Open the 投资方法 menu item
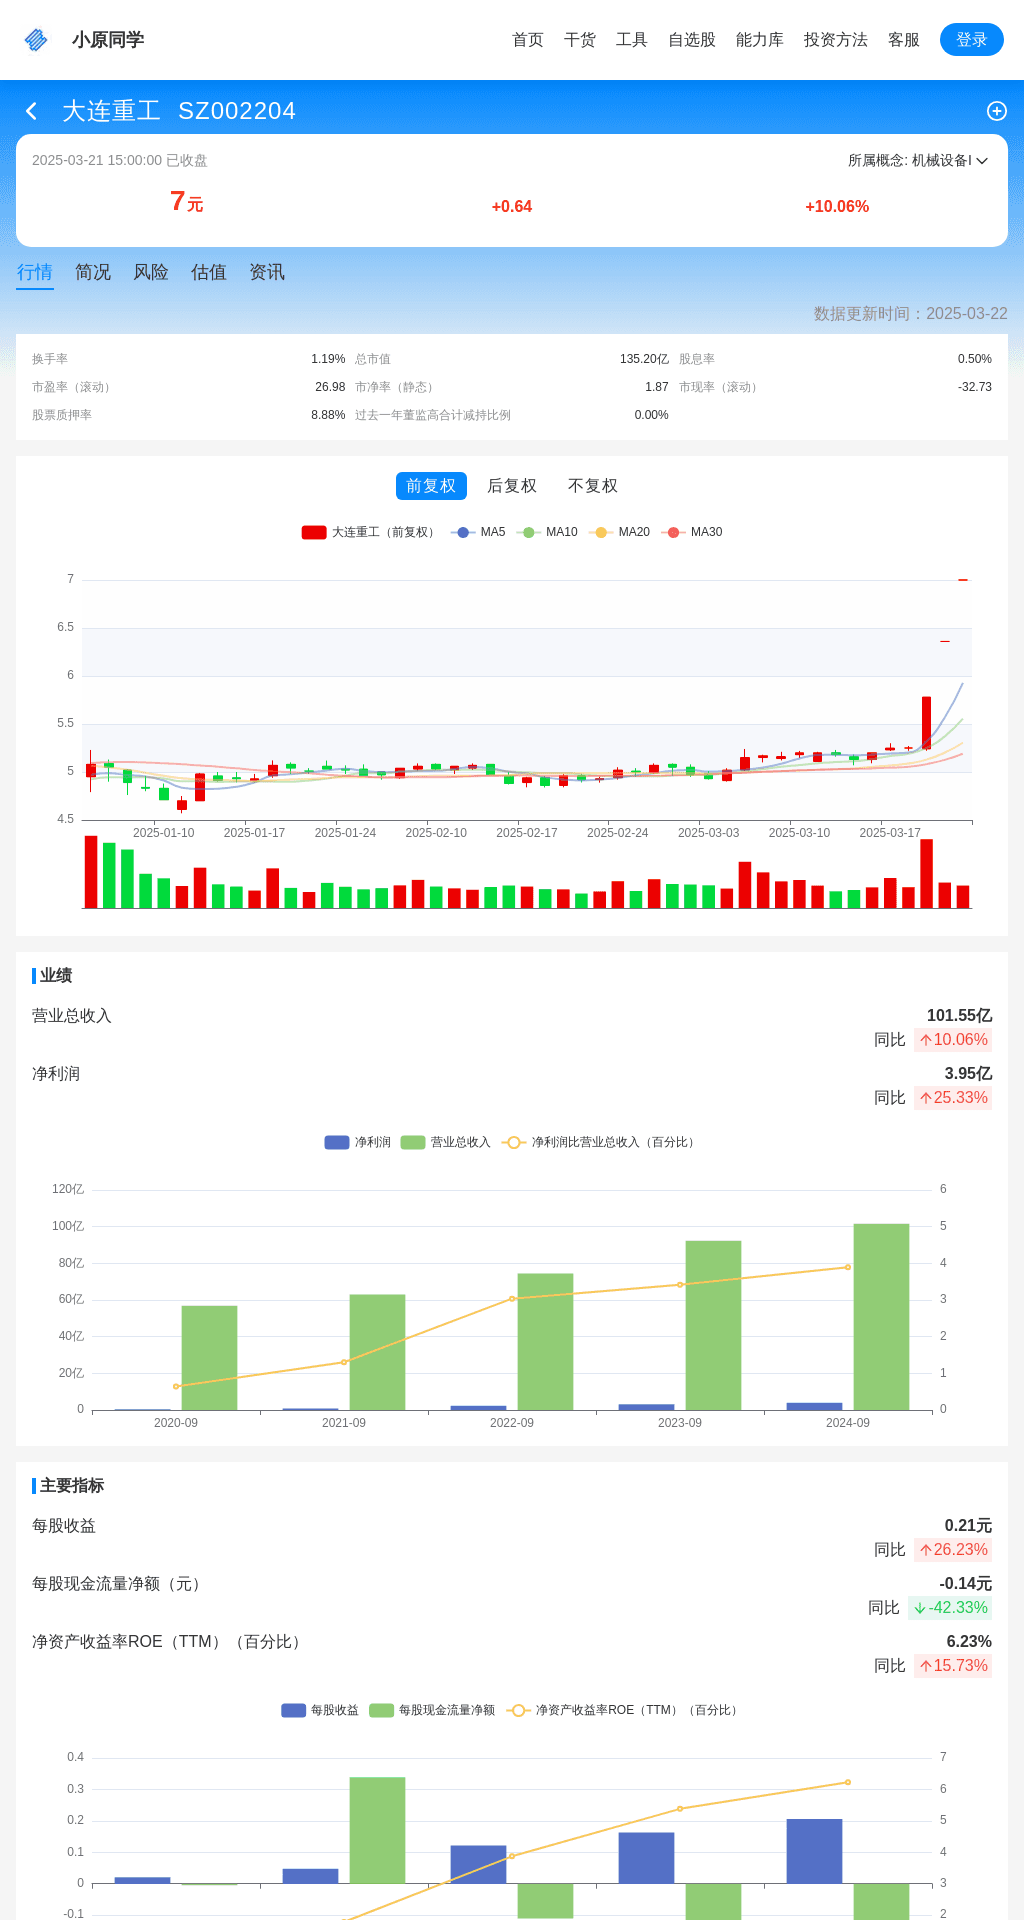1024x1920 pixels. click(836, 40)
